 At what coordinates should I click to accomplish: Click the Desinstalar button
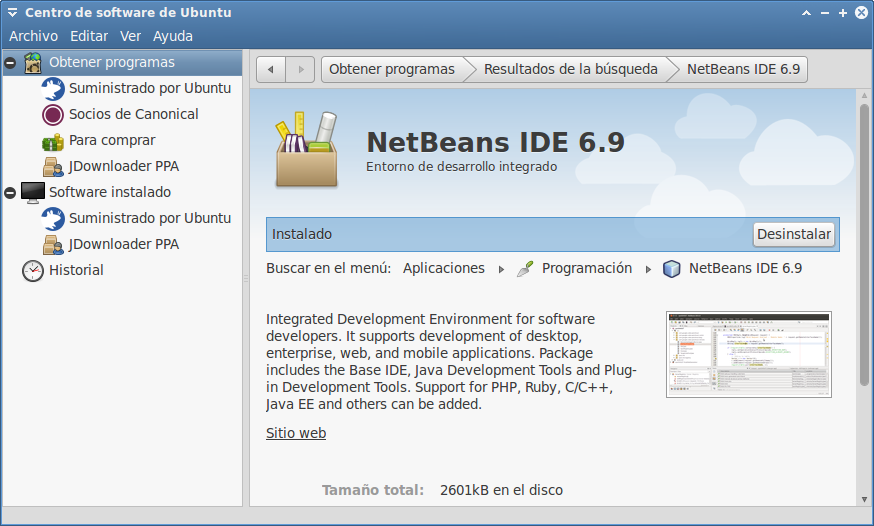pos(794,234)
